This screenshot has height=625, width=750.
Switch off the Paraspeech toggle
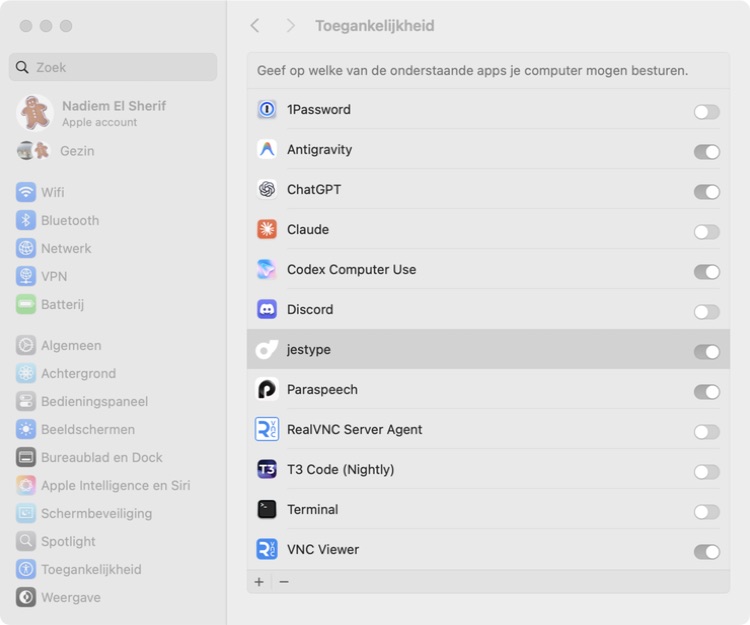coord(706,392)
